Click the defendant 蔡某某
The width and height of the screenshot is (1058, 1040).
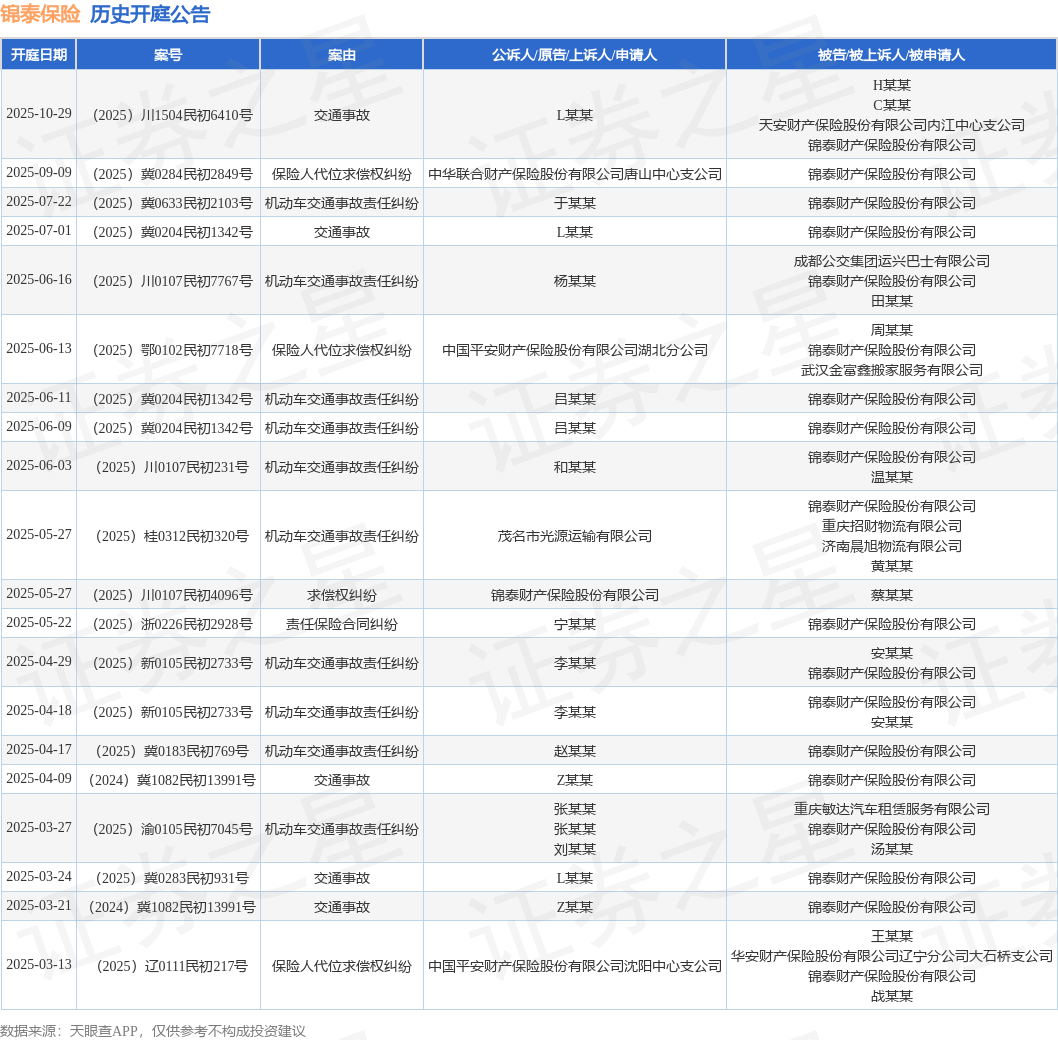(x=891, y=595)
